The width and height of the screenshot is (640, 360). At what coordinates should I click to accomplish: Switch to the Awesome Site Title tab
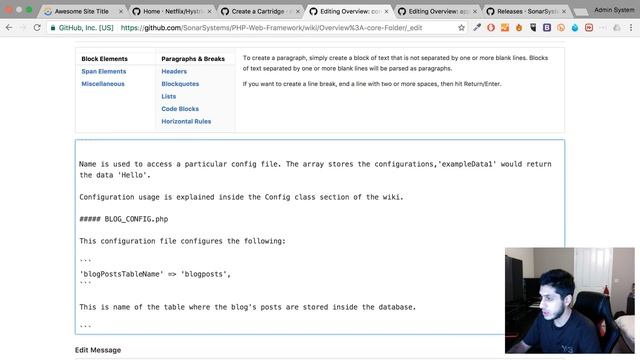pyautogui.click(x=82, y=11)
